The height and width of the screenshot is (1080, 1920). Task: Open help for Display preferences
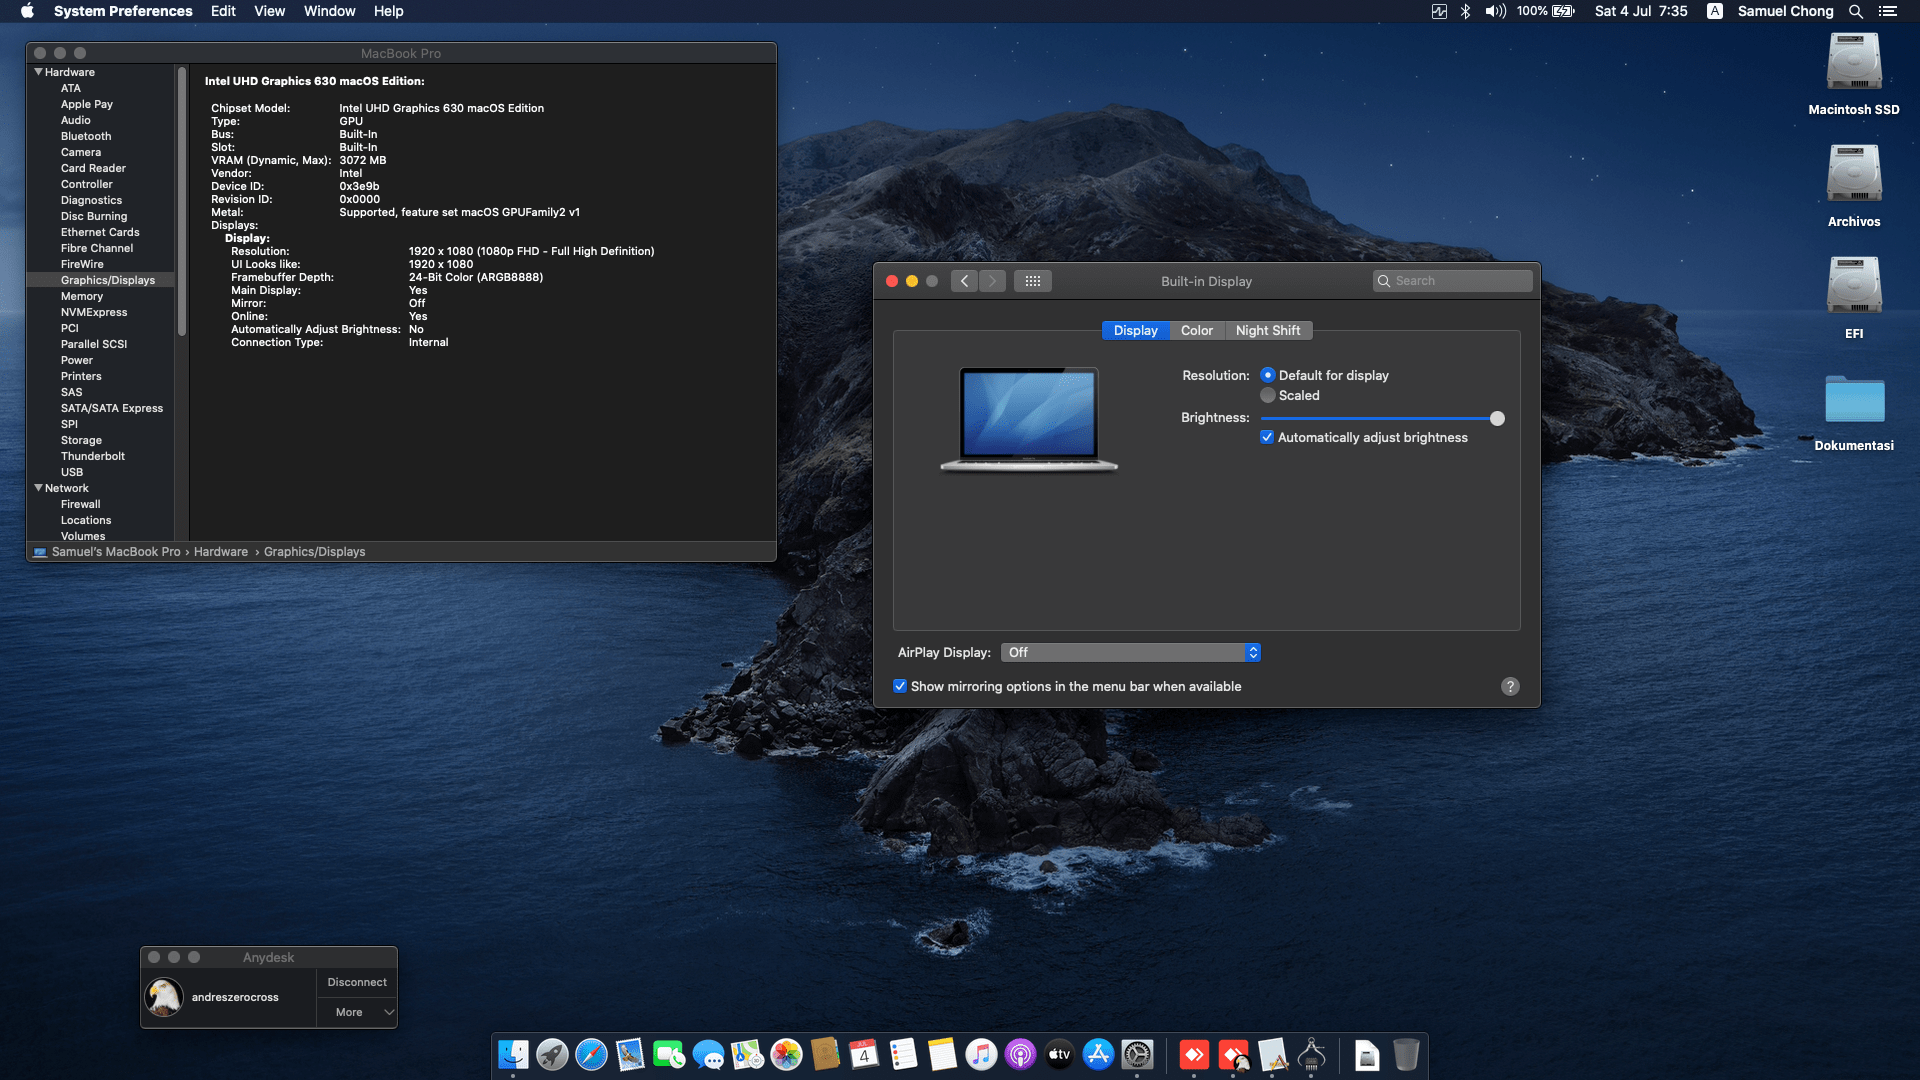(1510, 686)
